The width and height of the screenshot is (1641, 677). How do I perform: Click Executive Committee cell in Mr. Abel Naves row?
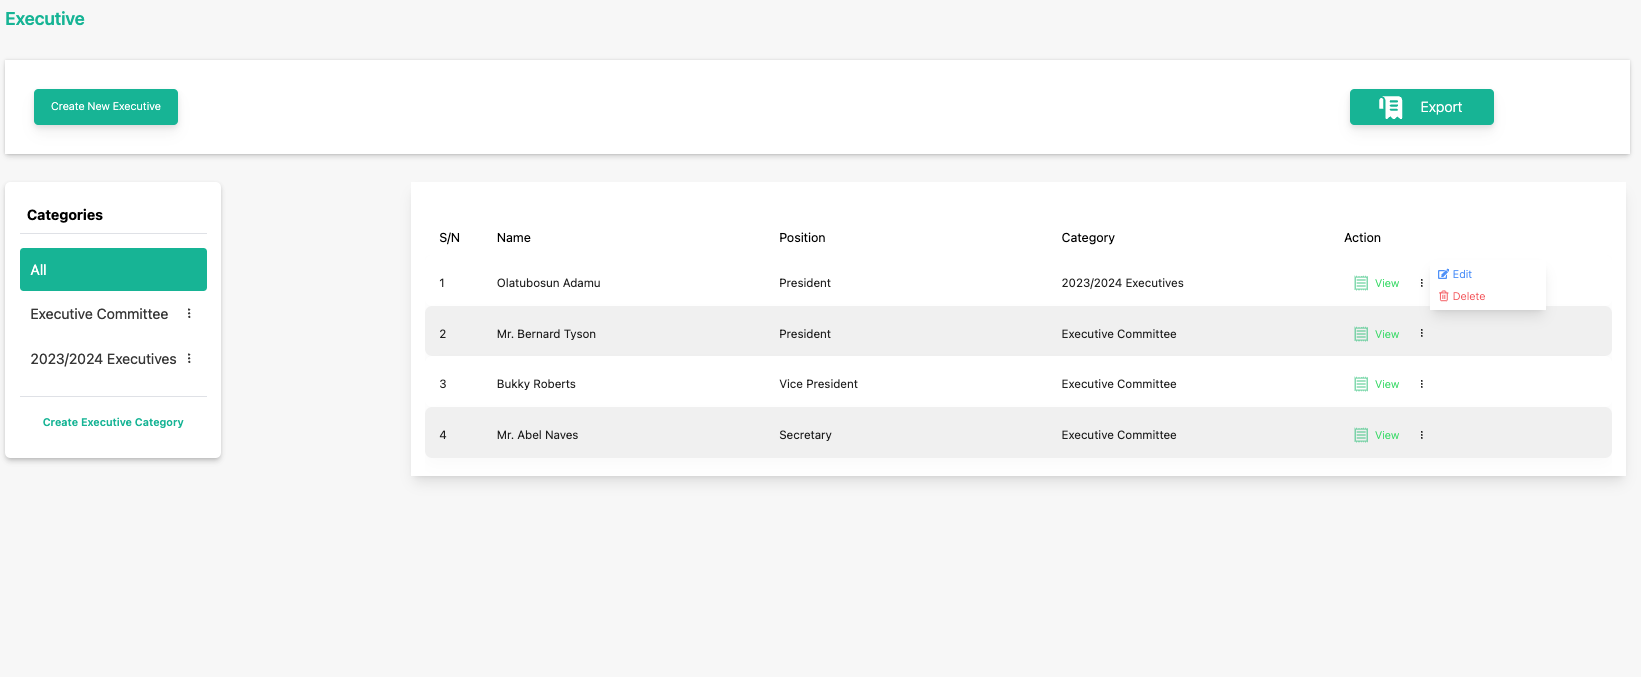point(1119,435)
